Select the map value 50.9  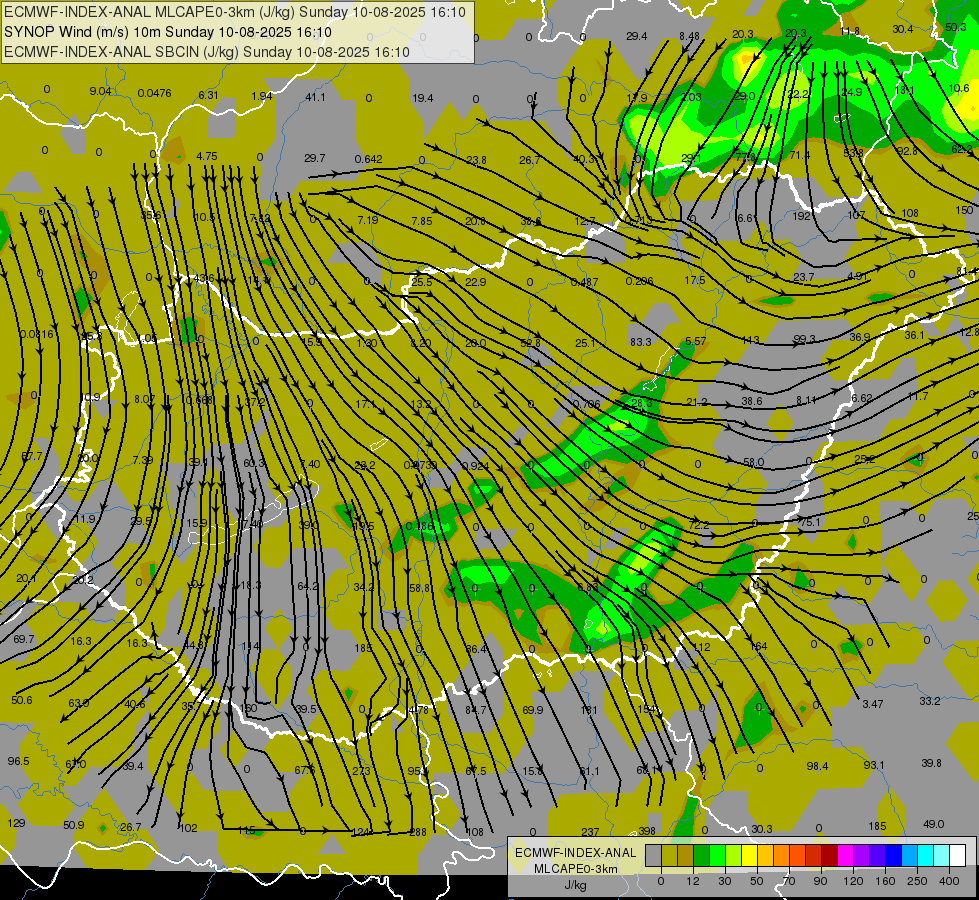(73, 824)
